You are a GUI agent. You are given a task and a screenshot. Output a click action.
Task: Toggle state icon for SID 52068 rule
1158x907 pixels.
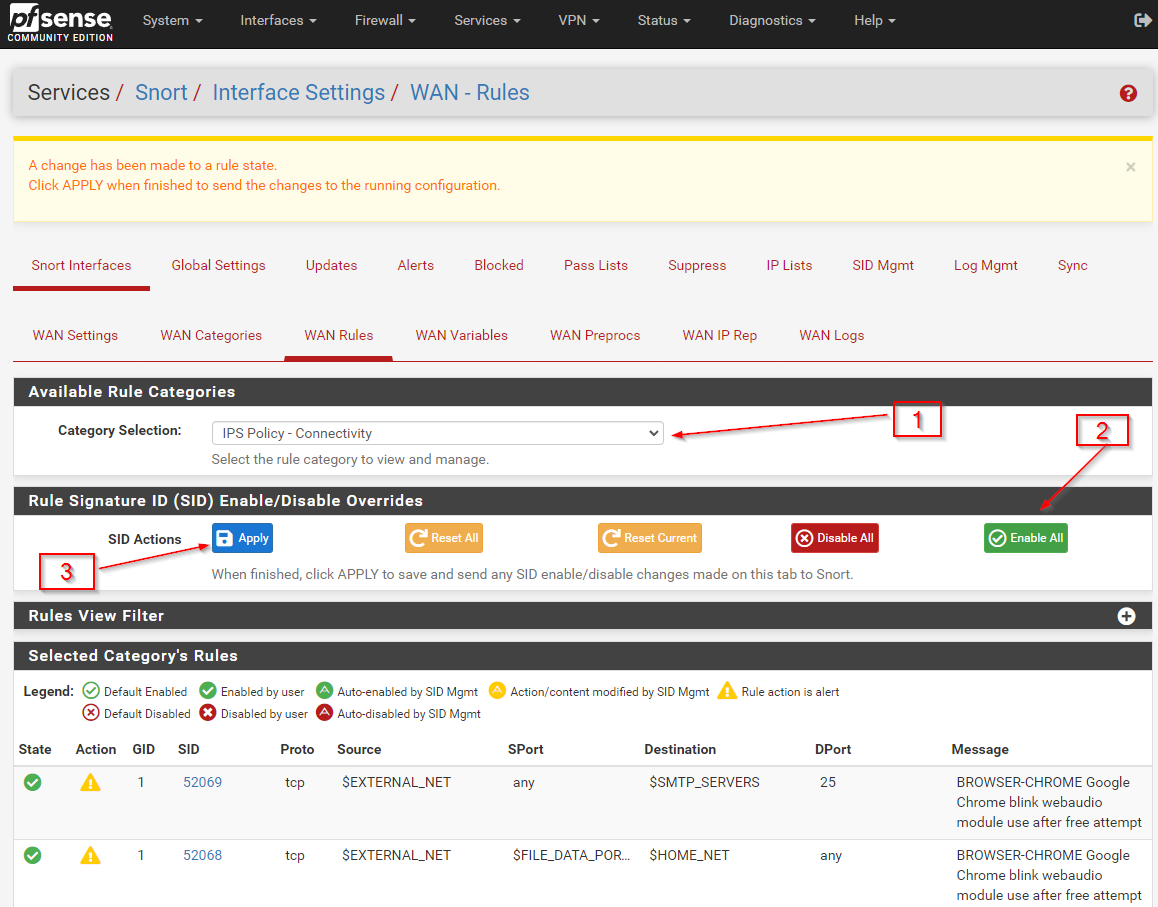pos(33,856)
